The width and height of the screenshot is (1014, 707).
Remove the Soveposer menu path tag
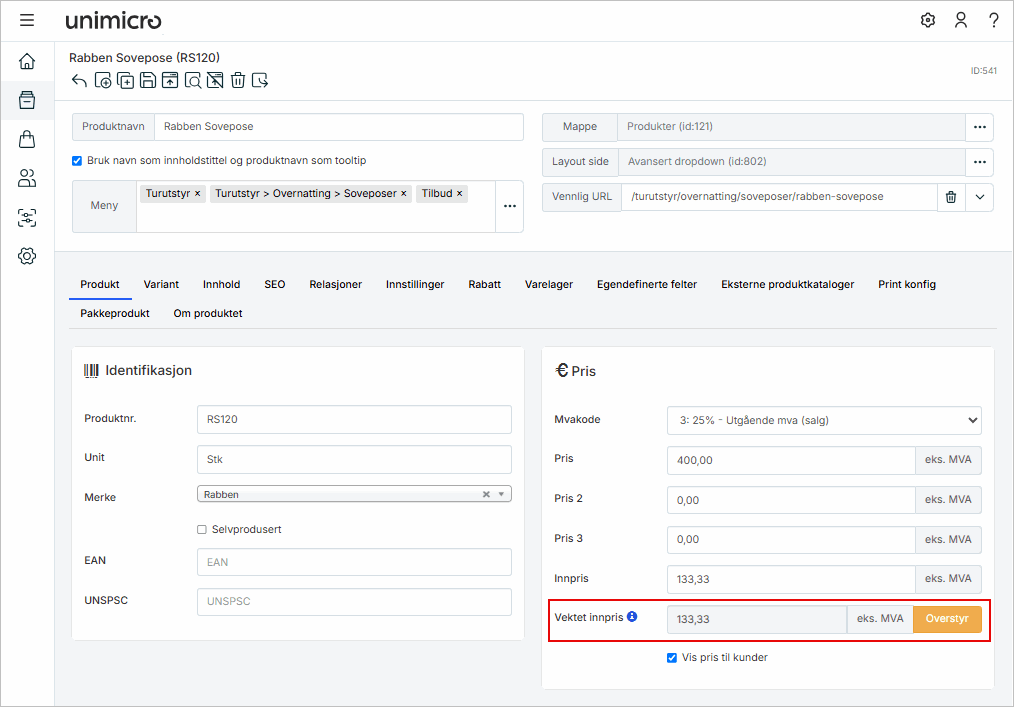404,193
